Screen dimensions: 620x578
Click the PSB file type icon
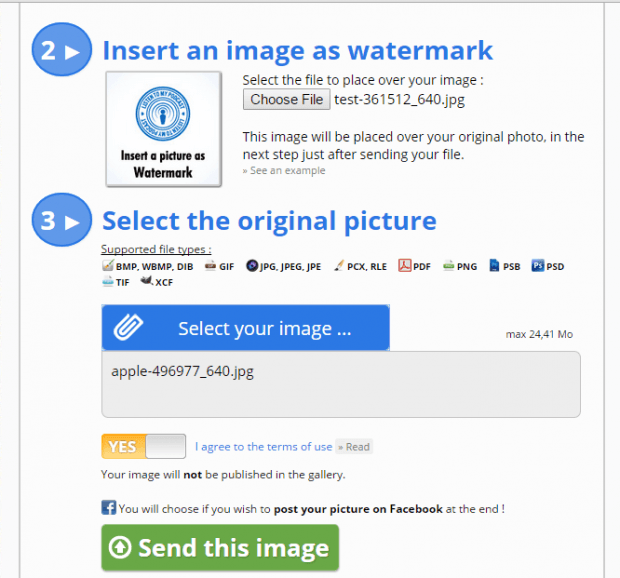tap(494, 265)
